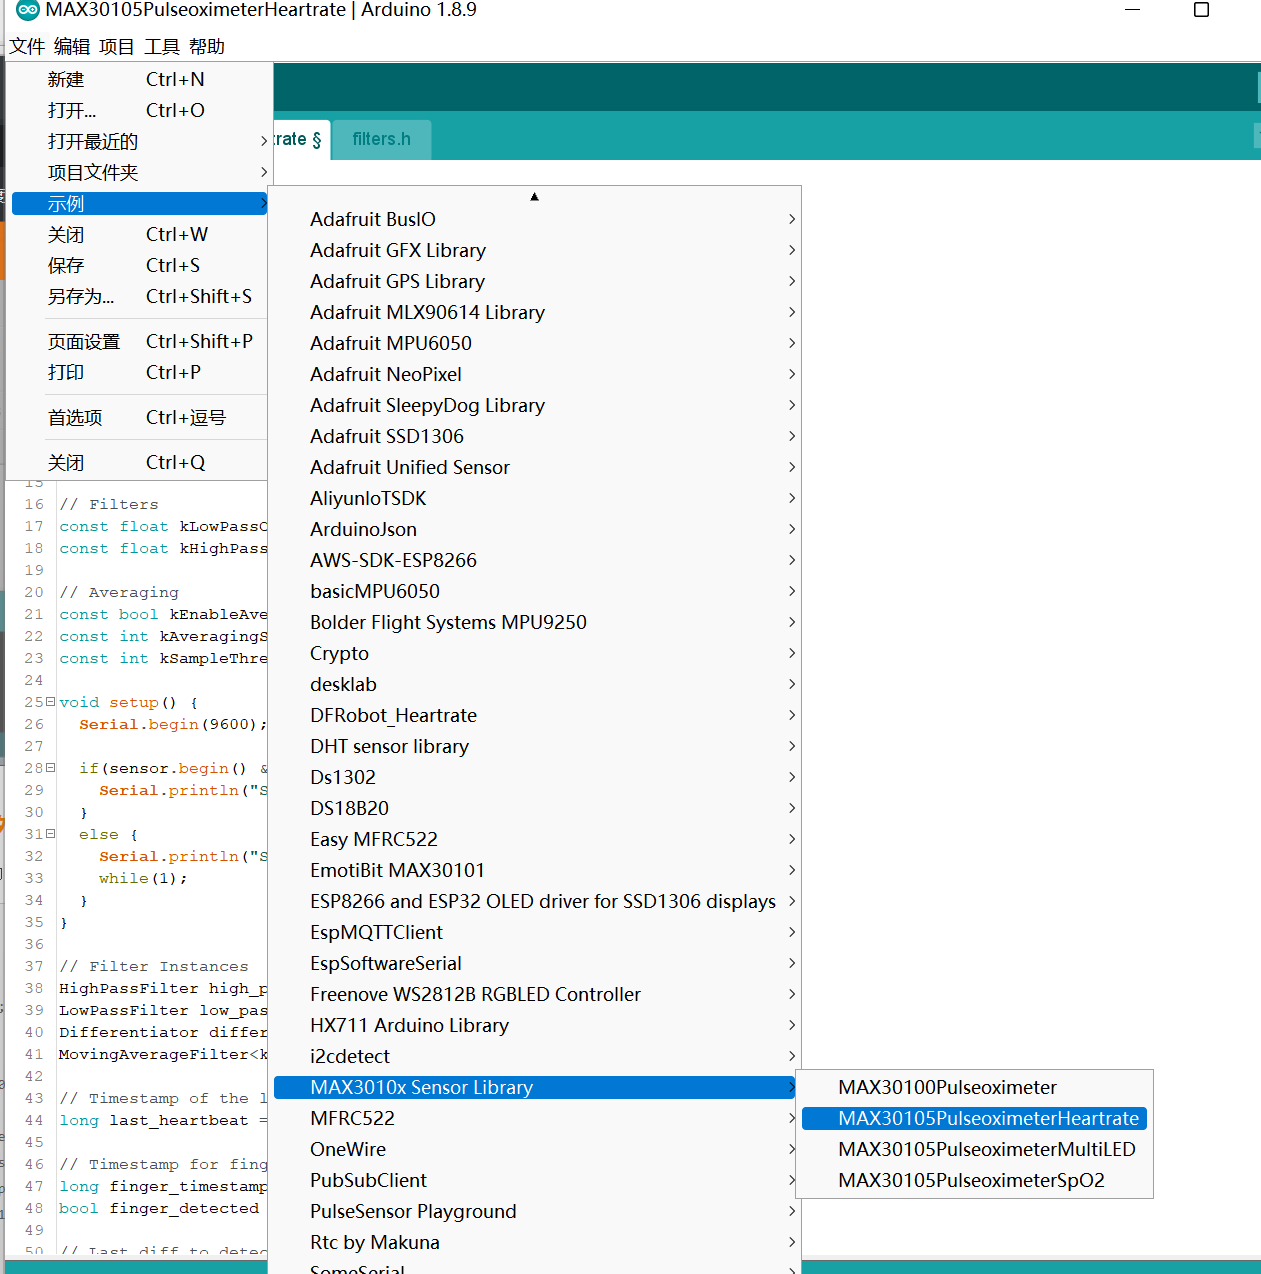
Task: Open the 文件 menu in the menu bar
Action: click(x=27, y=46)
